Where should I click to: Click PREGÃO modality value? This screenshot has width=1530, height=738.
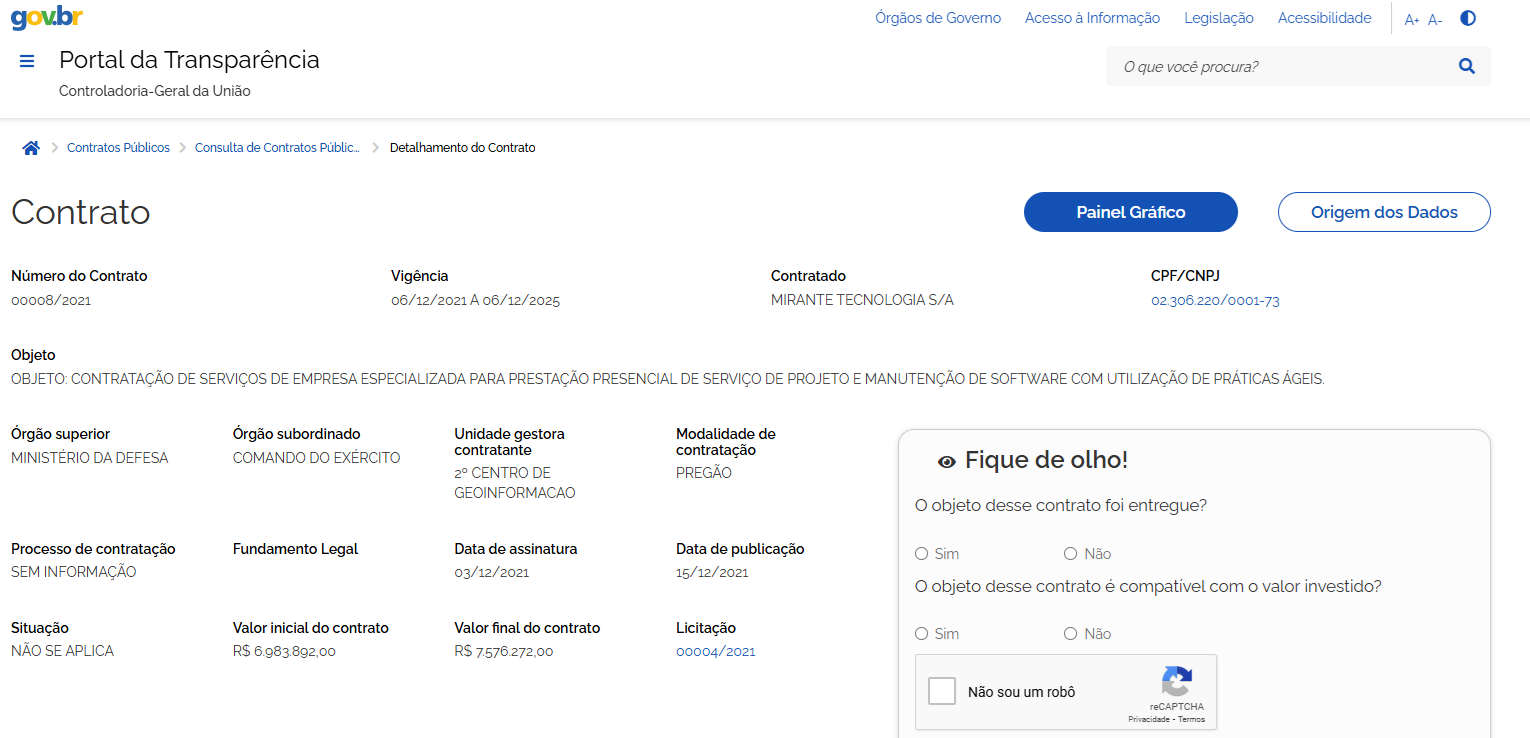704,473
